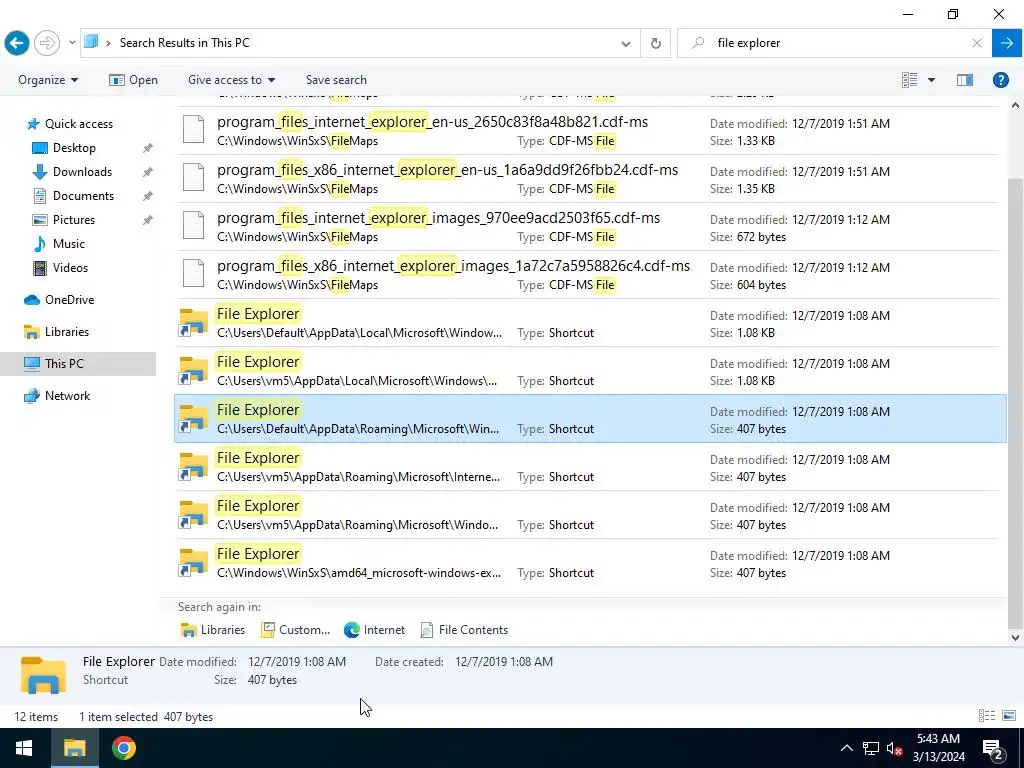The width and height of the screenshot is (1024, 768).
Task: Open Help with the question mark icon
Action: 1000,80
